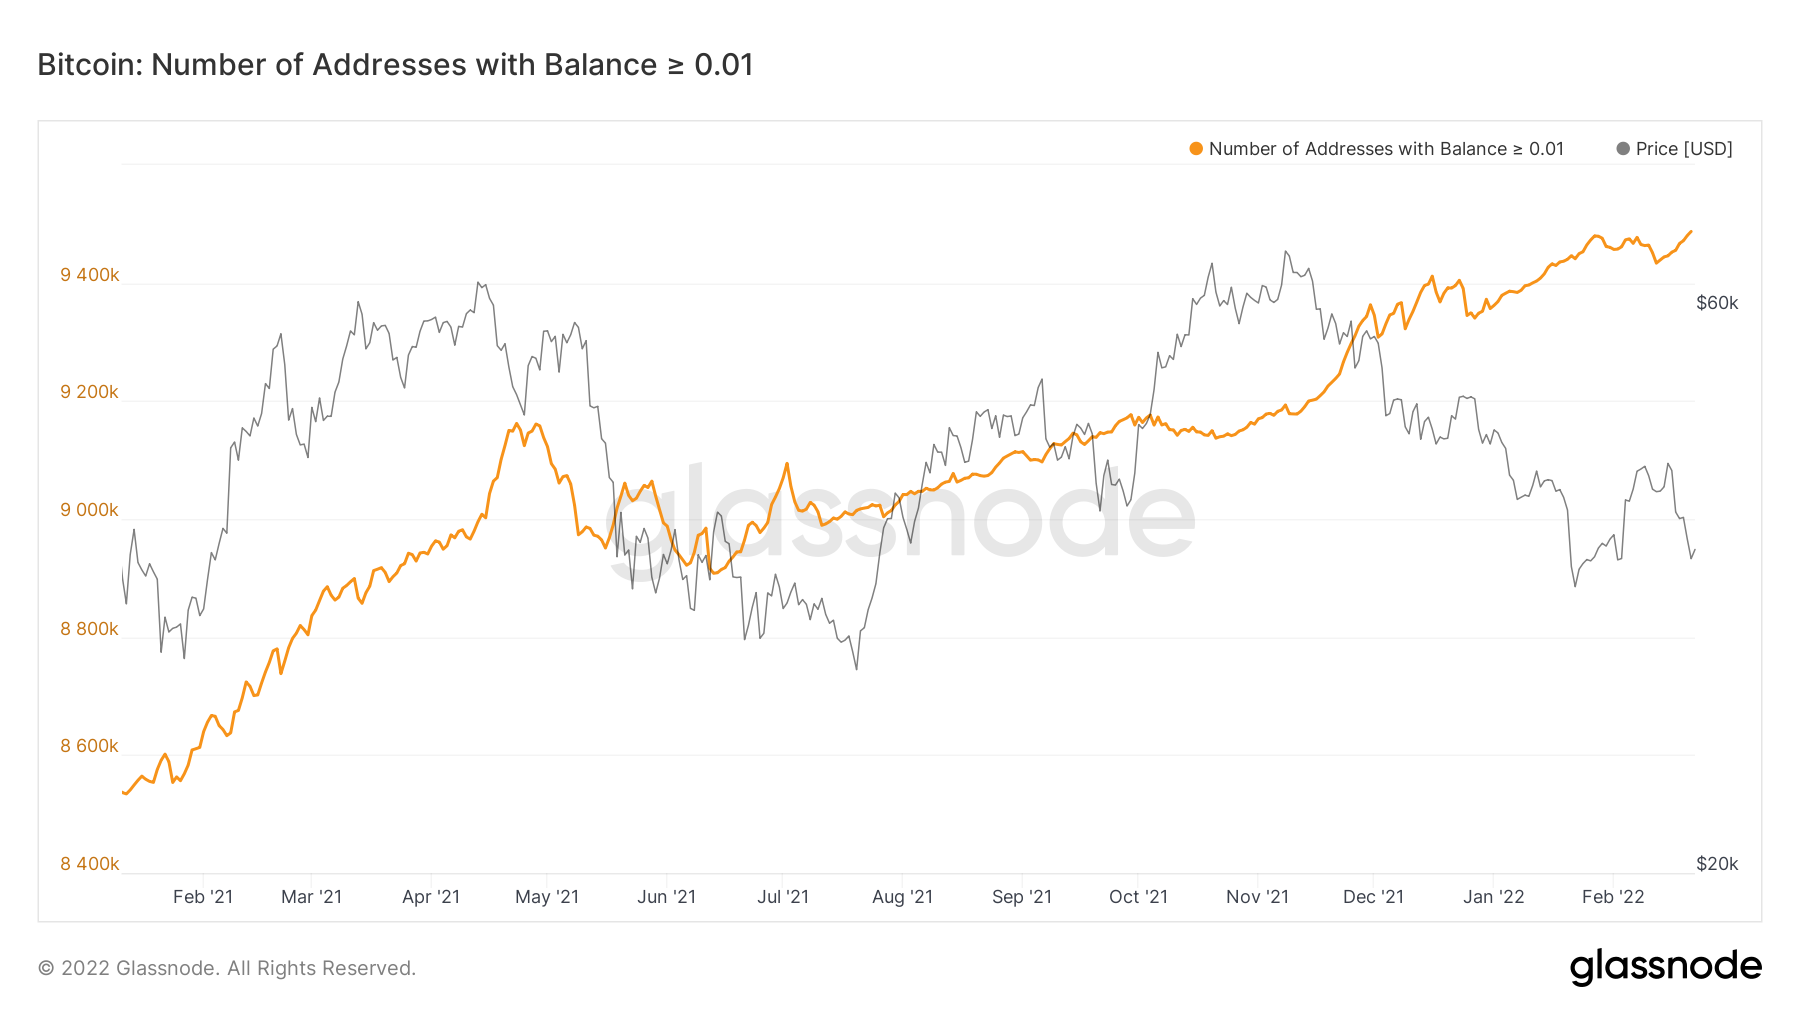Click the Oct '21 x-axis label
The height and width of the screenshot is (1013, 1800).
point(1138,897)
